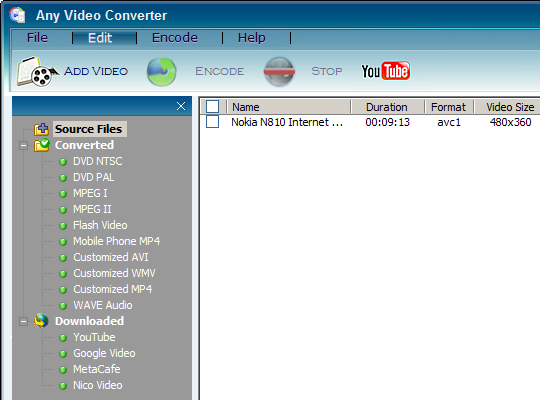540x400 pixels.
Task: Select Google Video under Downloaded
Action: coord(104,353)
